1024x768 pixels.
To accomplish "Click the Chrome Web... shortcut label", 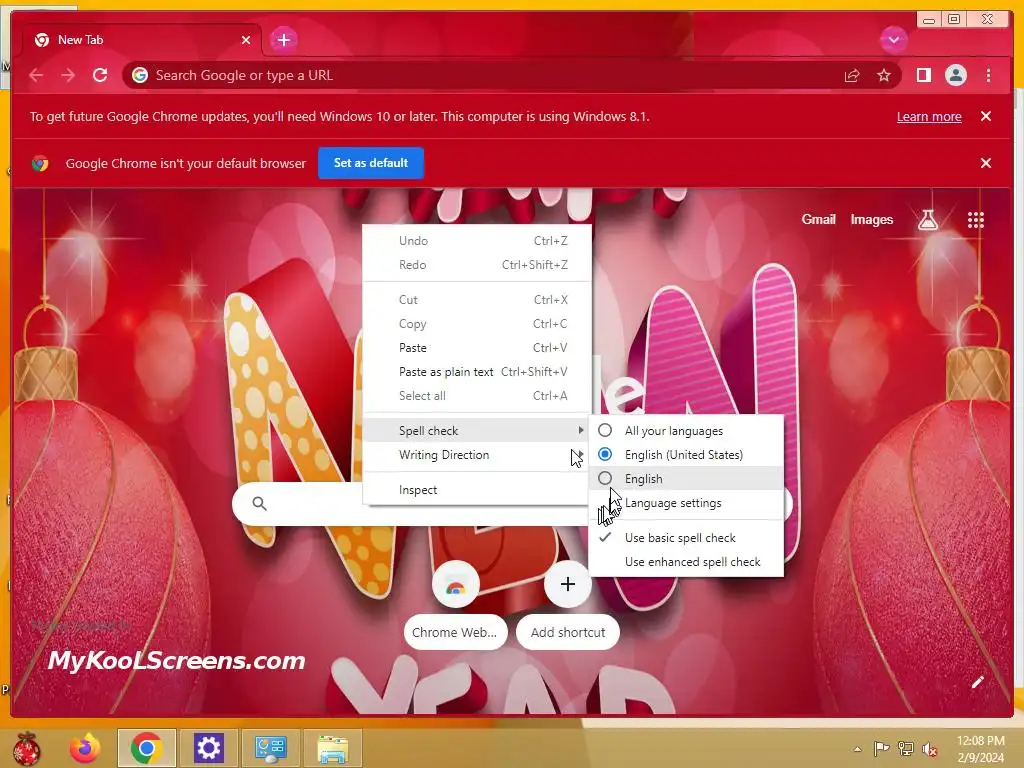I will [455, 632].
